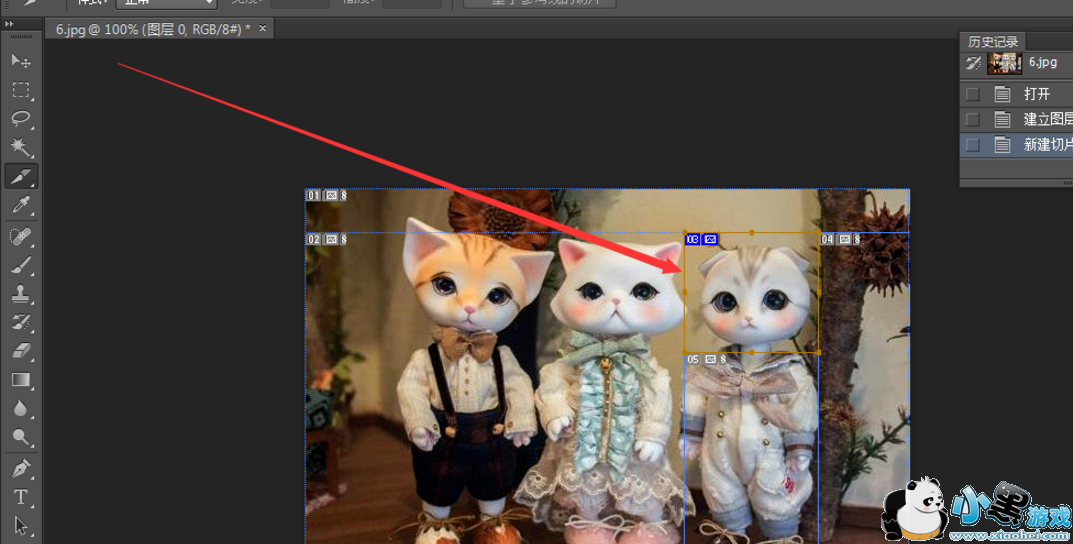The width and height of the screenshot is (1073, 544).
Task: Select the 6.jpg snapshot thumbnail in history
Action: (1005, 63)
